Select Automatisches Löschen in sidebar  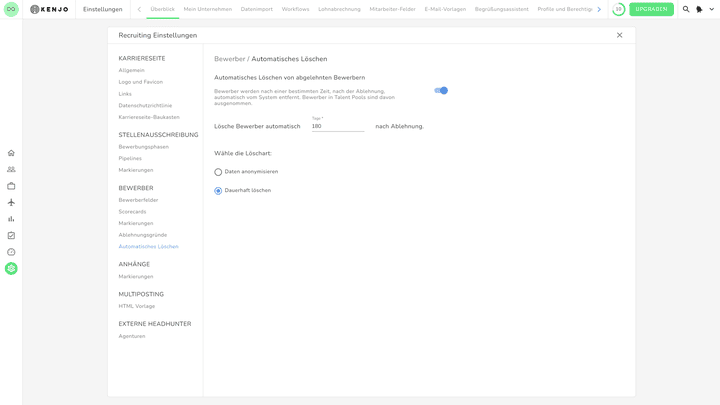[148, 247]
